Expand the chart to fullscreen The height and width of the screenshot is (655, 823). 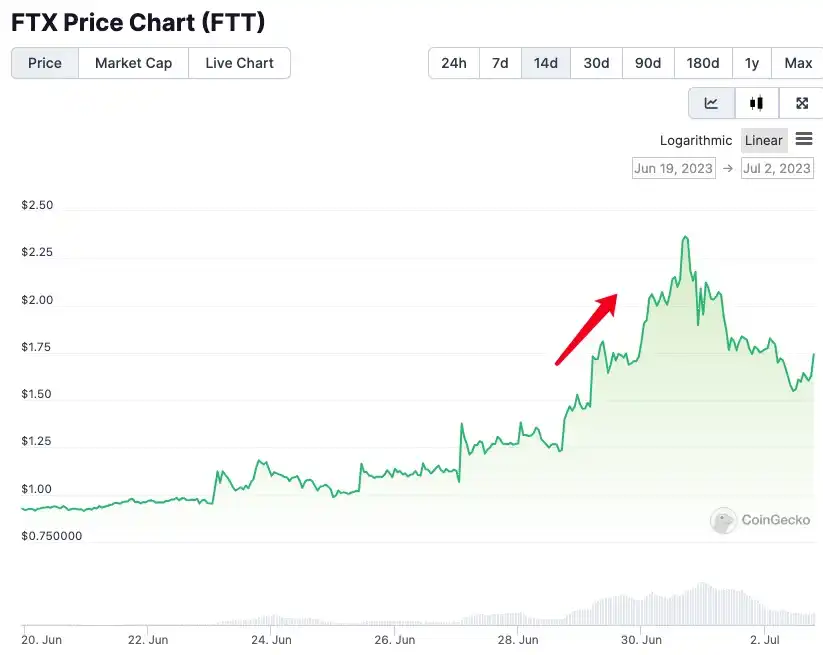click(x=801, y=102)
